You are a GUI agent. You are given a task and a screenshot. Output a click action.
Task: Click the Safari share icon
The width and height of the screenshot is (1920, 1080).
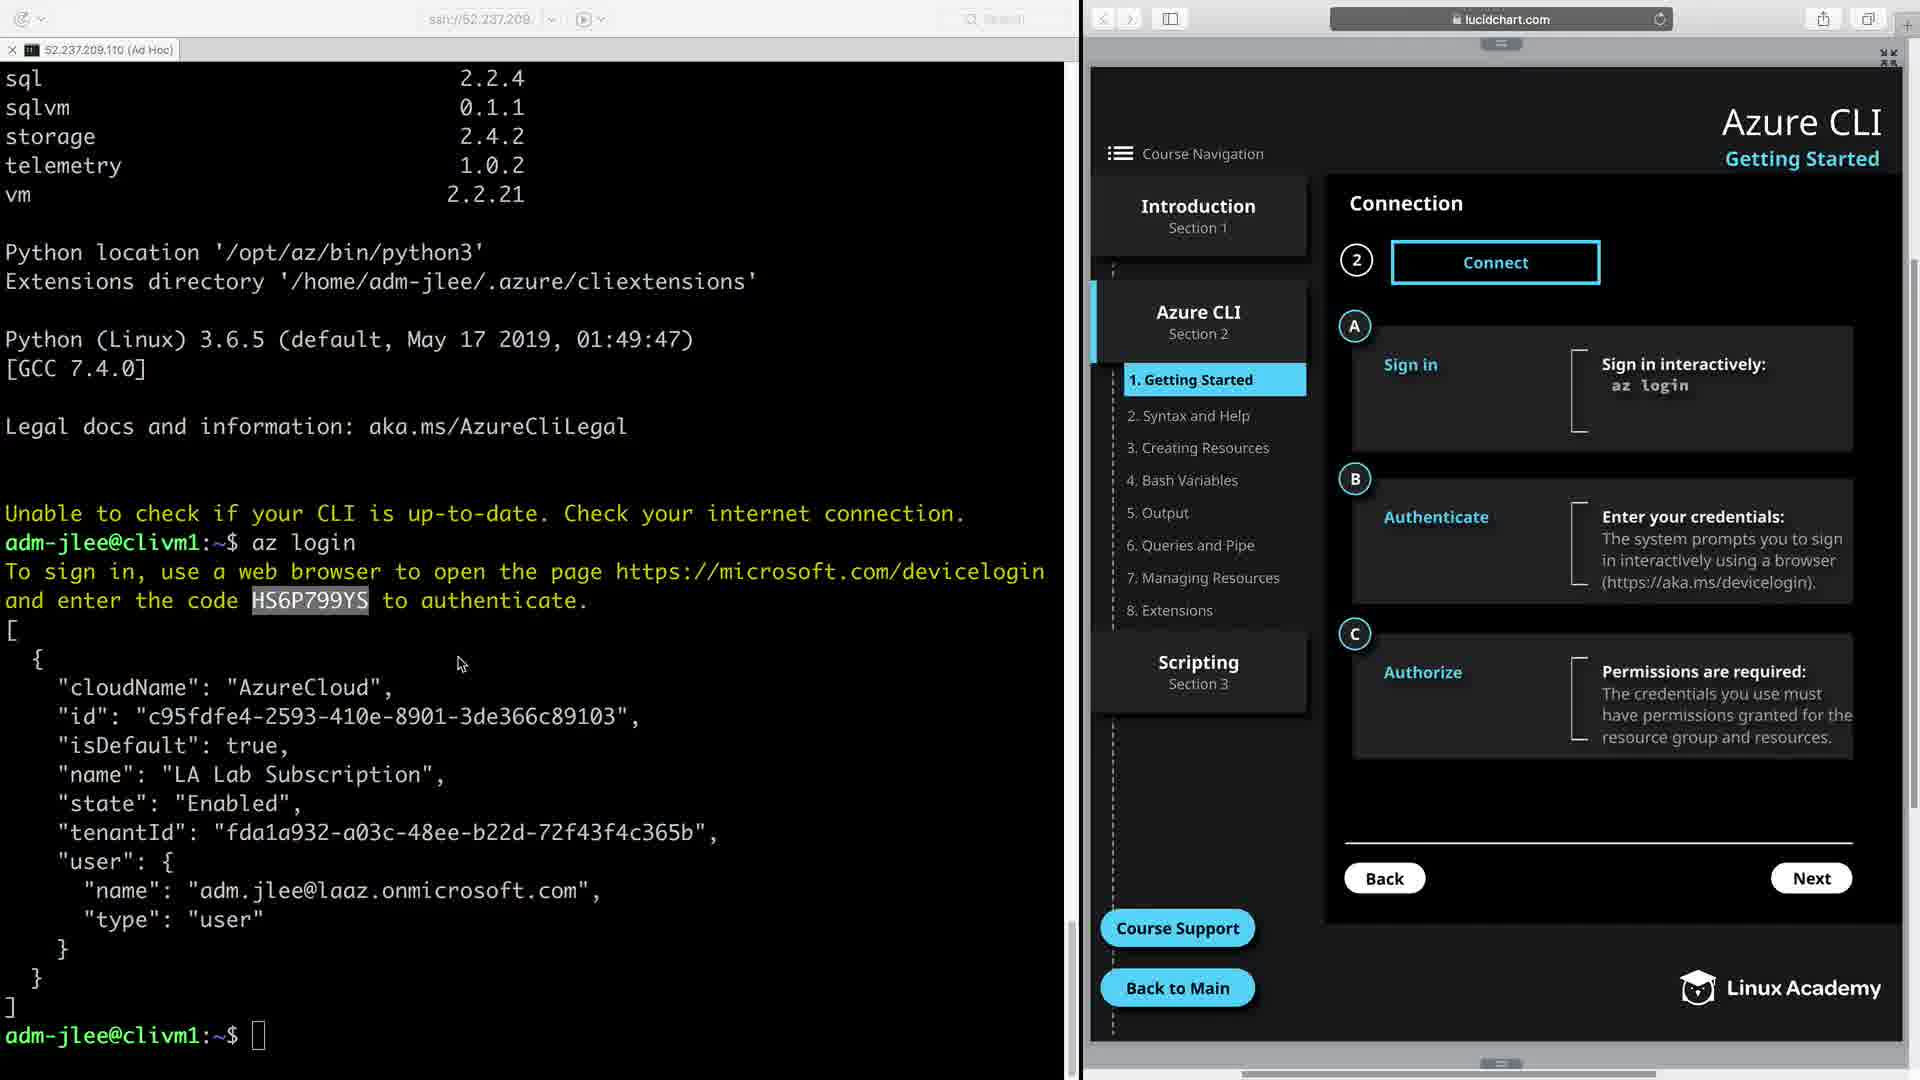click(x=1823, y=19)
